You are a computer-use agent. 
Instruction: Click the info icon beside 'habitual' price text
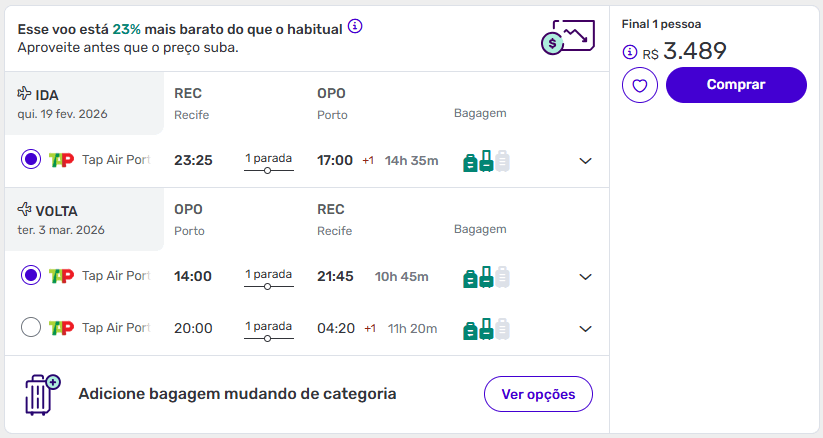click(x=355, y=26)
